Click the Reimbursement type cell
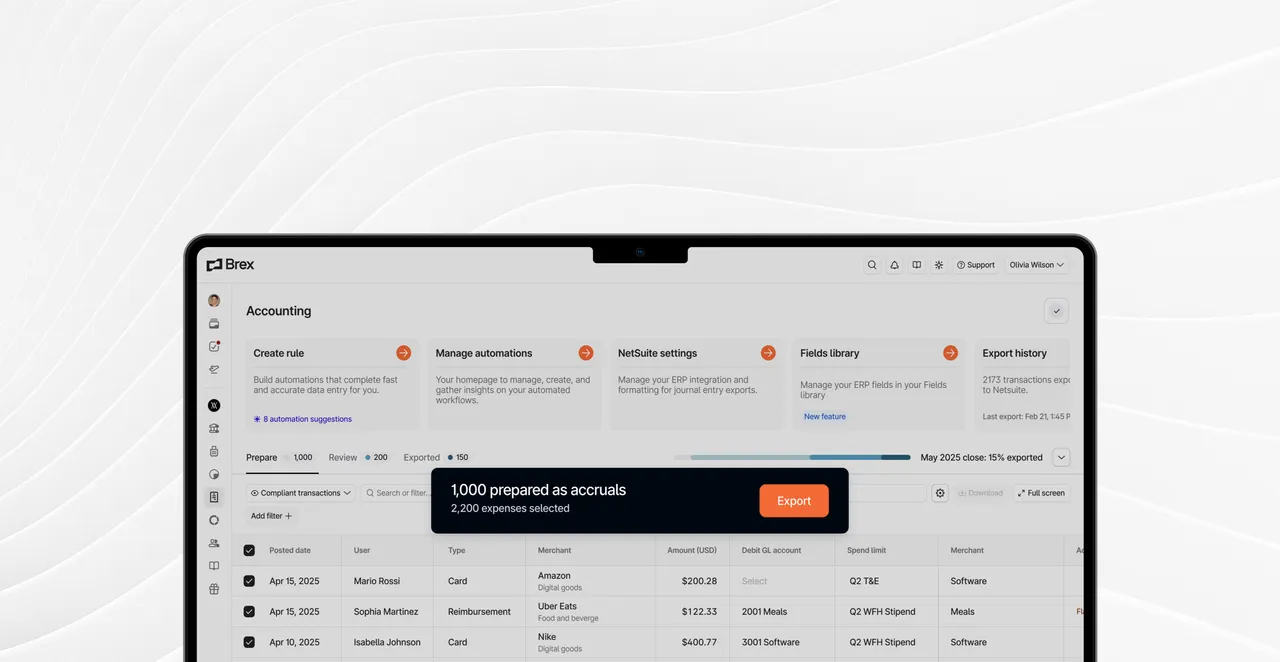Image resolution: width=1280 pixels, height=662 pixels. tap(479, 612)
